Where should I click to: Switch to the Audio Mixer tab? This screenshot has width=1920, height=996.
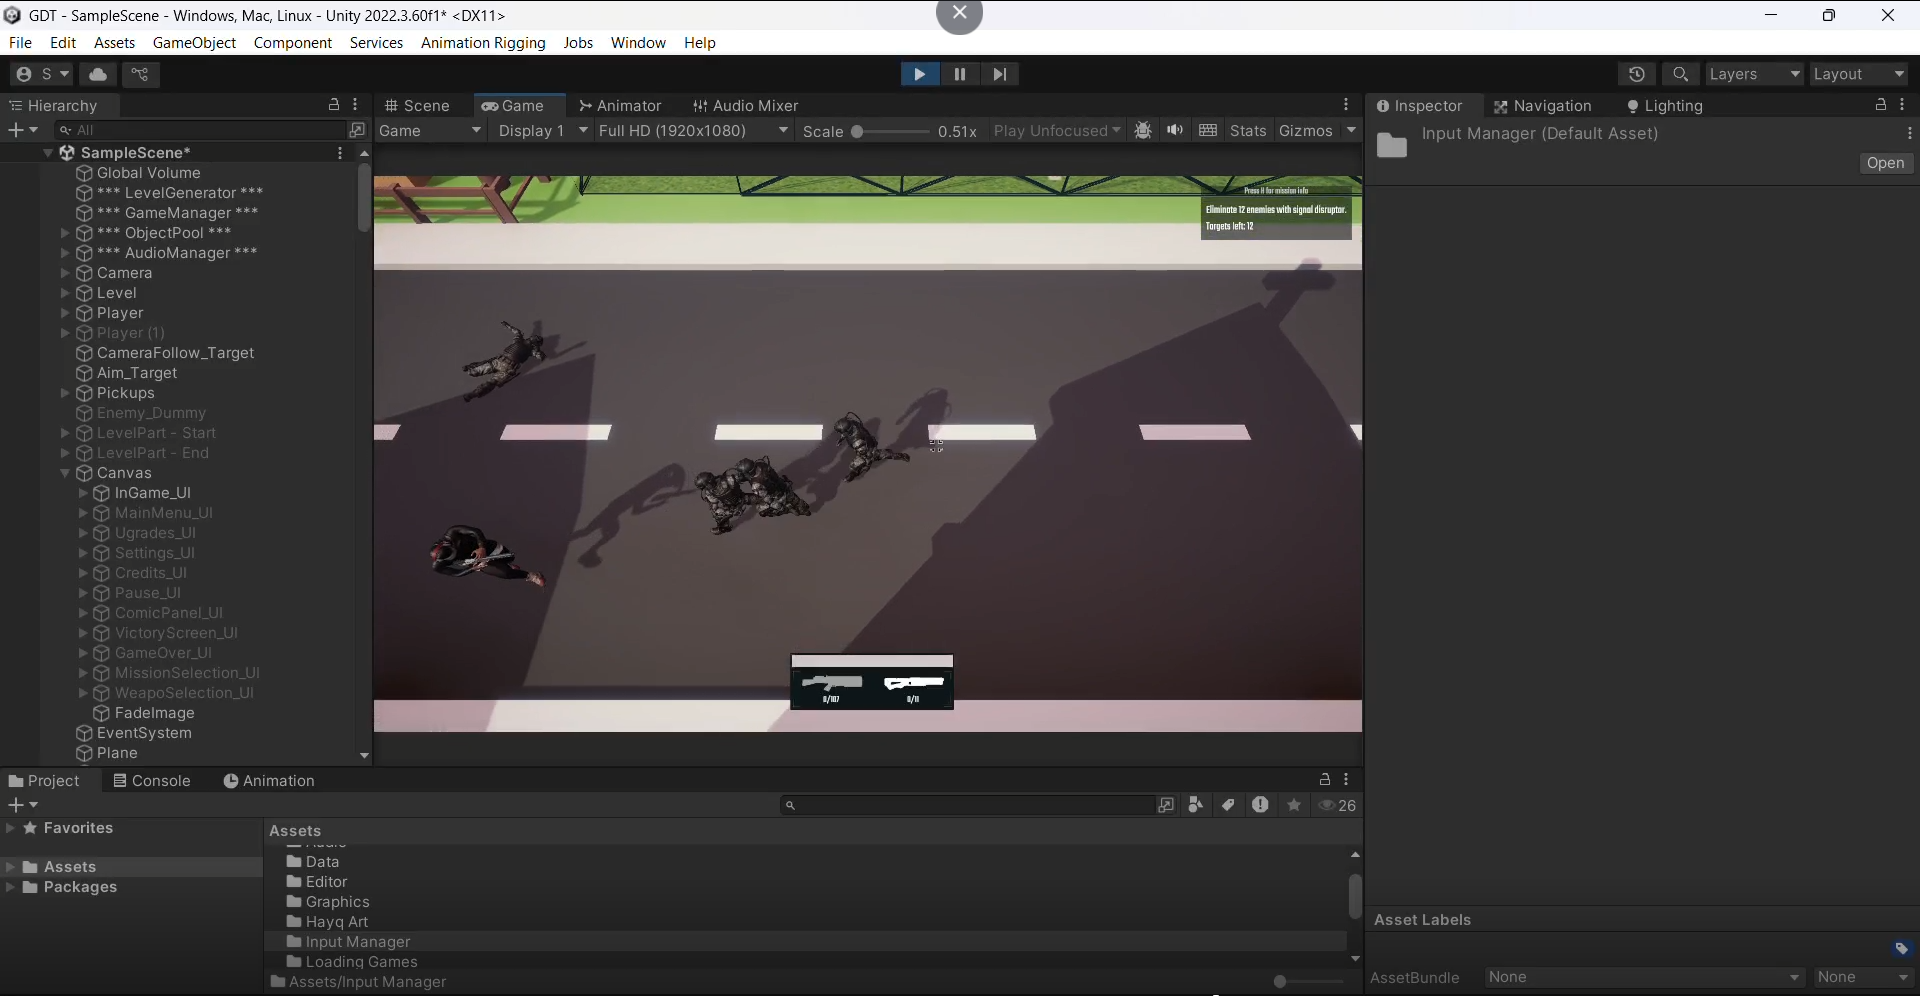coord(746,106)
